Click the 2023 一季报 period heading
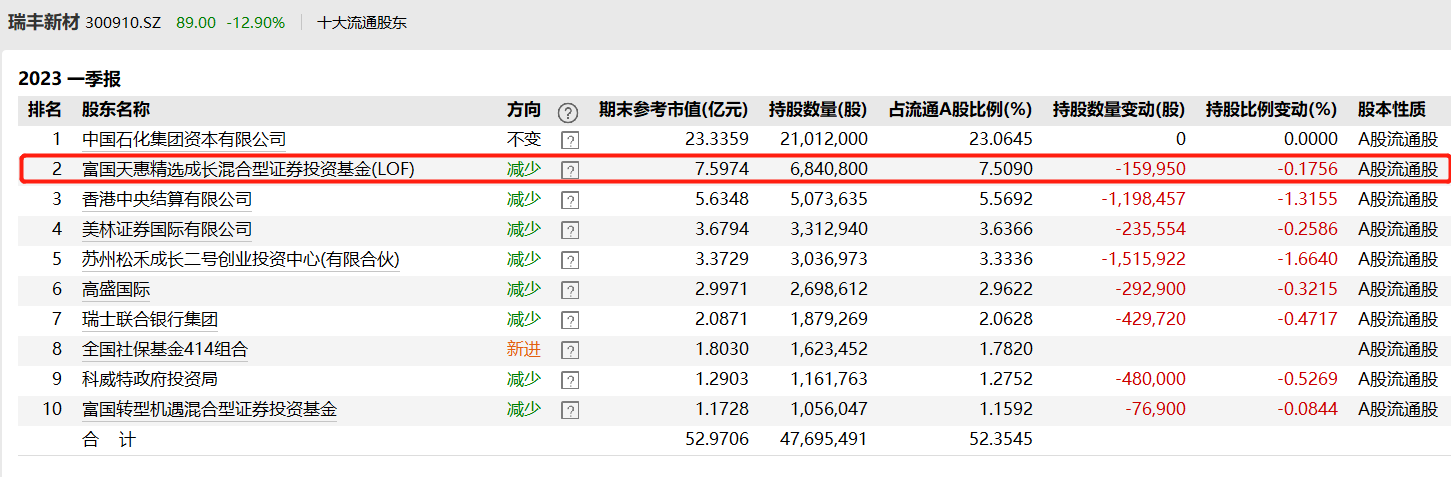The image size is (1451, 477). point(70,79)
